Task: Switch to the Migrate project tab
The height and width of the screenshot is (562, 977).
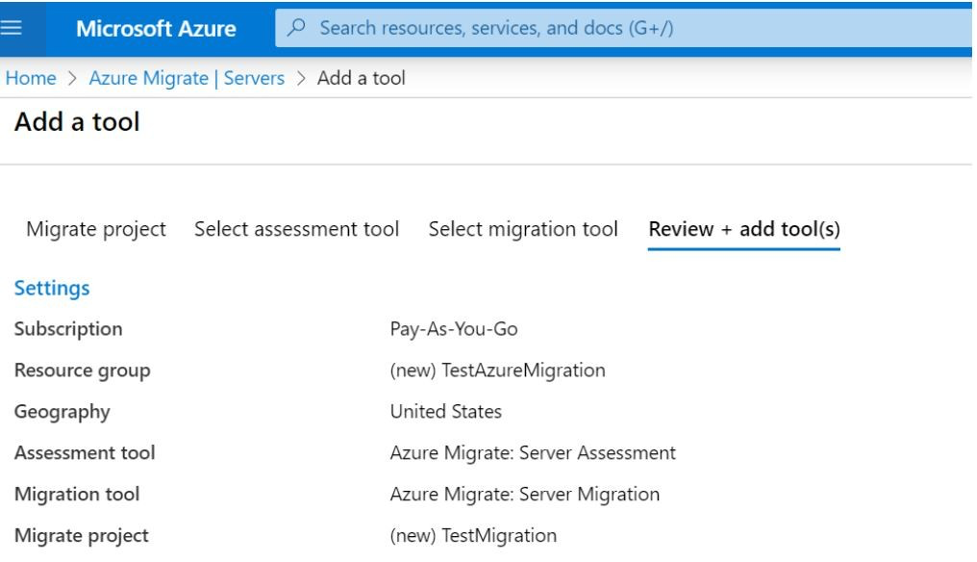Action: 96,229
